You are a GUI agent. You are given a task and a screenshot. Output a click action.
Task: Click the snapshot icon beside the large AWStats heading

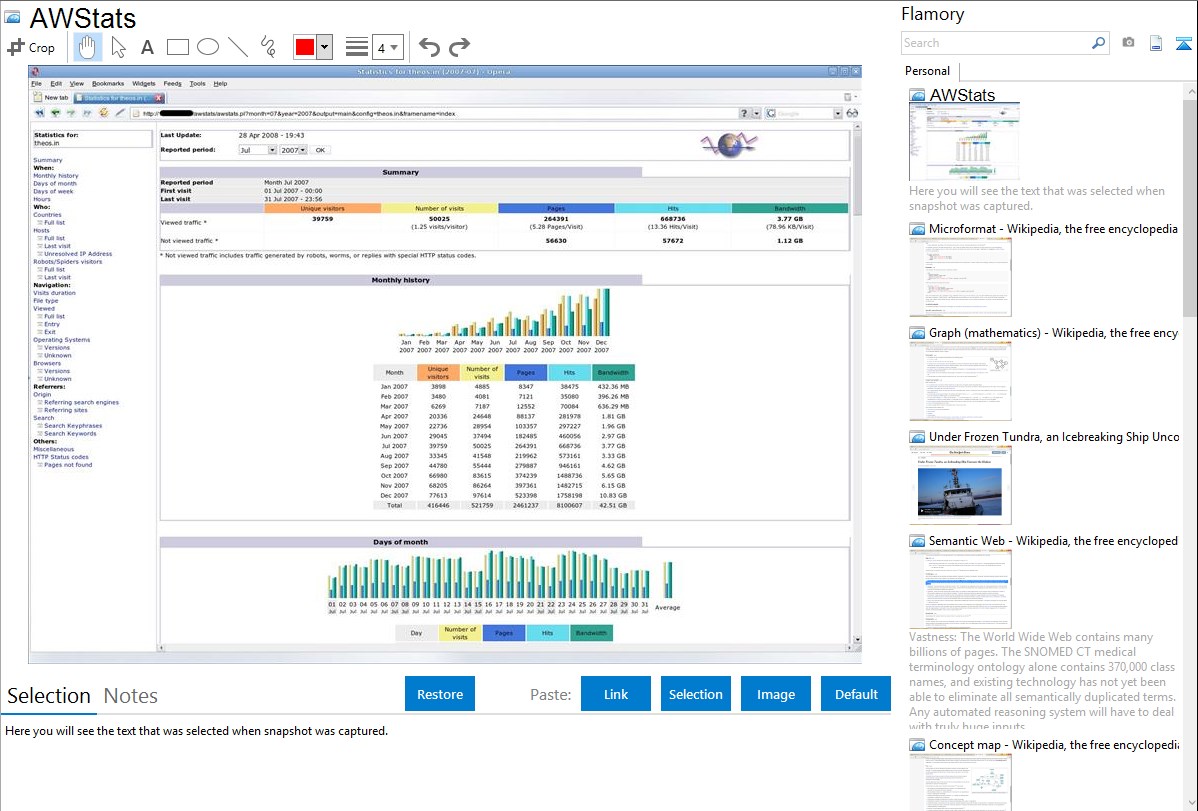click(x=12, y=17)
